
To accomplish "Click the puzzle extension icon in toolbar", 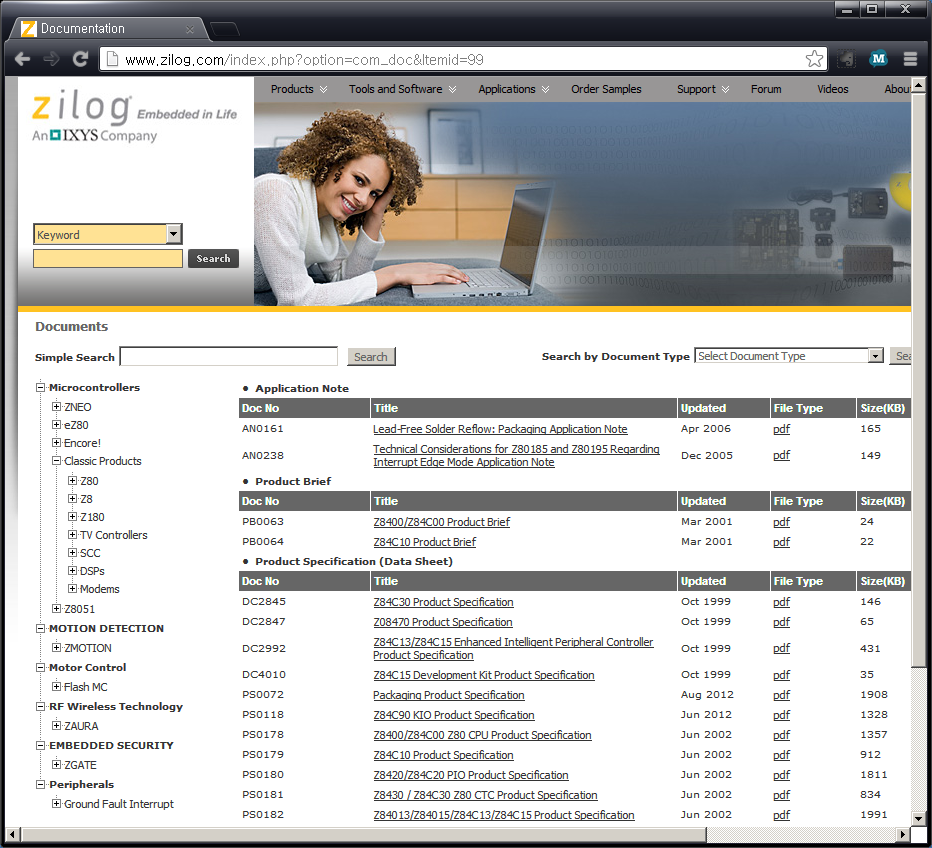I will coord(846,59).
